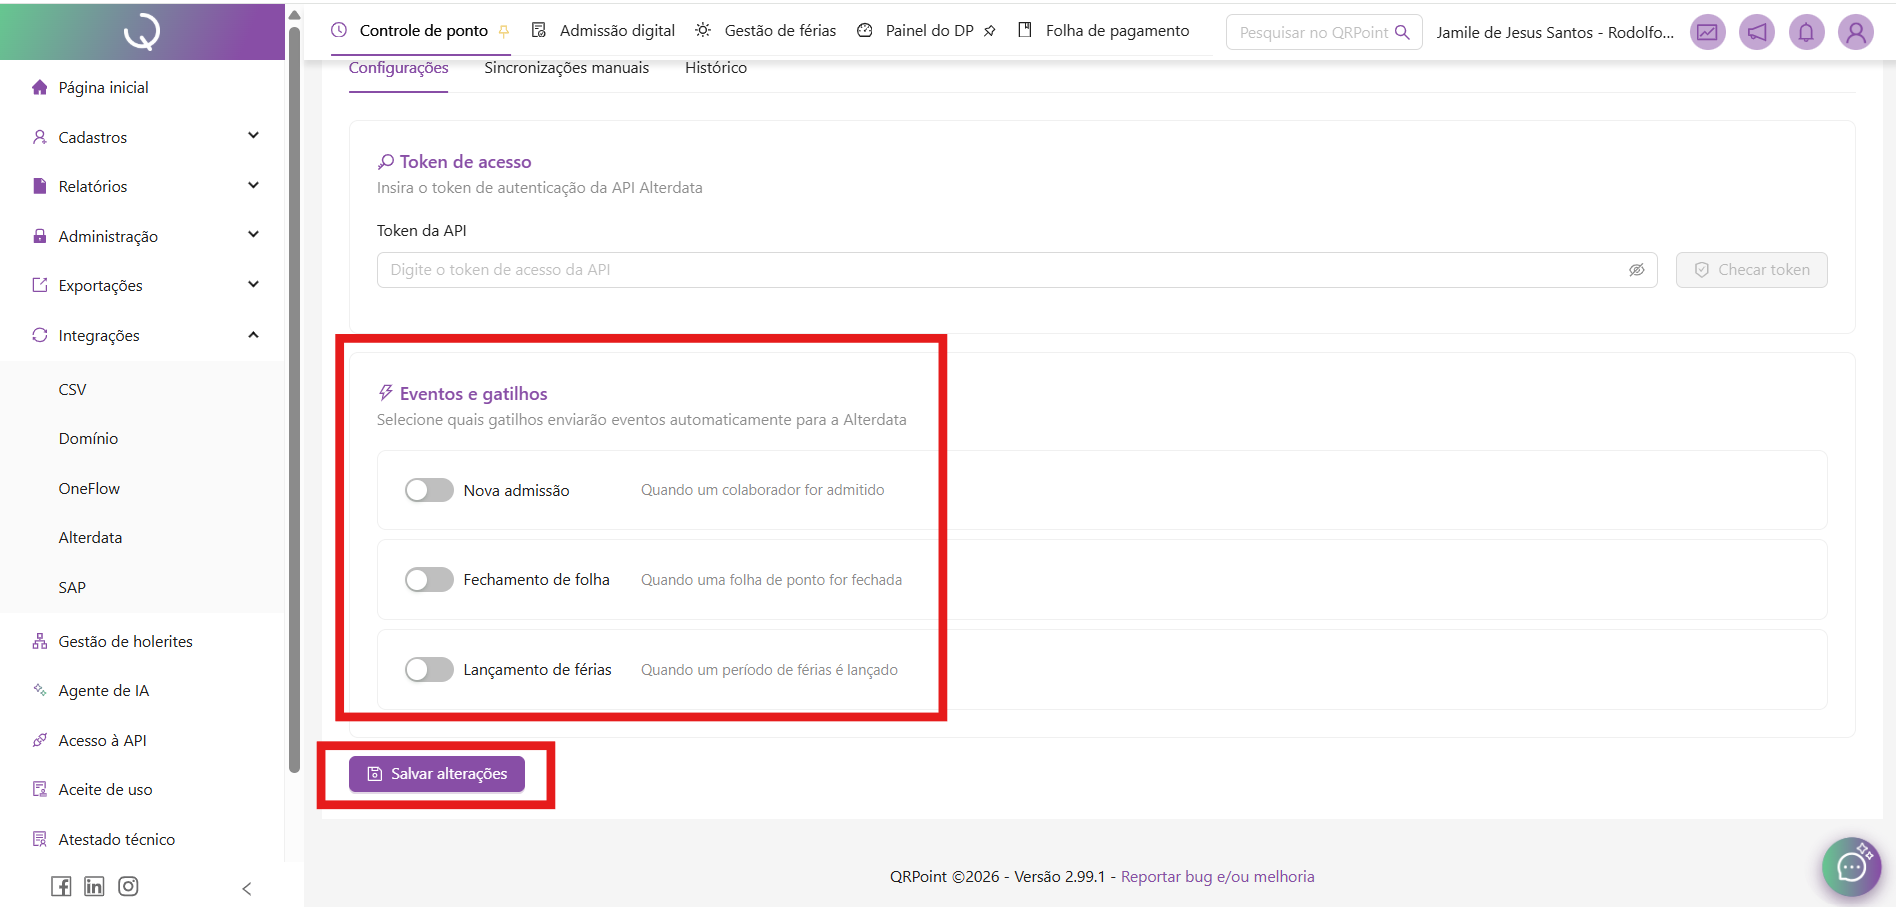This screenshot has width=1896, height=907.
Task: Click the notifications bell icon
Action: (1806, 32)
